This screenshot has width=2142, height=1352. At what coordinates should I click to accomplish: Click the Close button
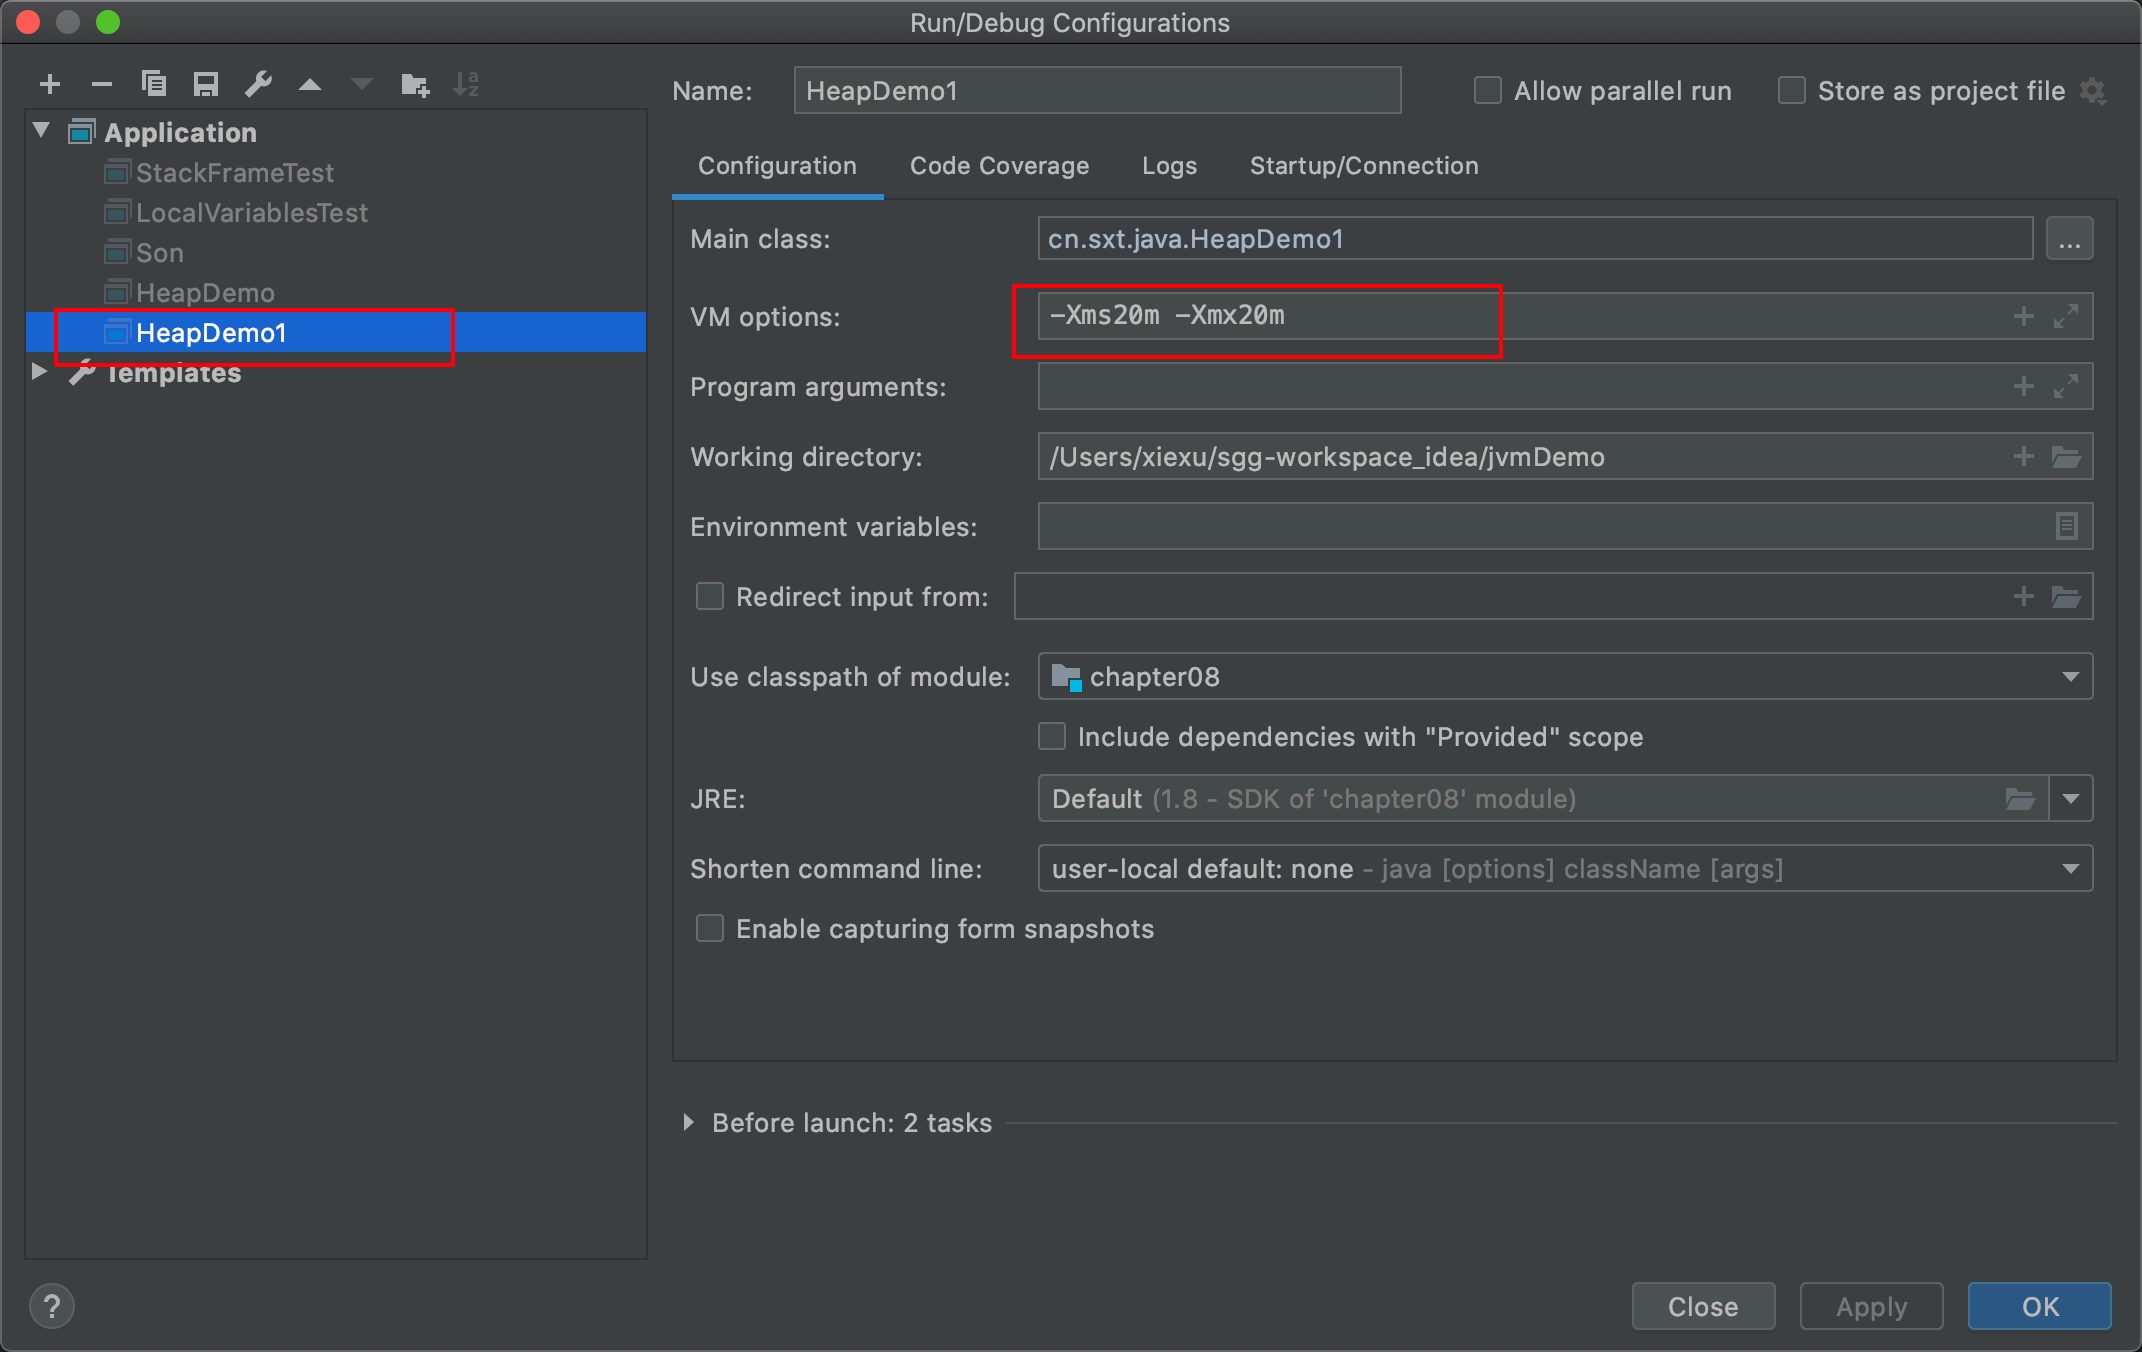tap(1703, 1306)
